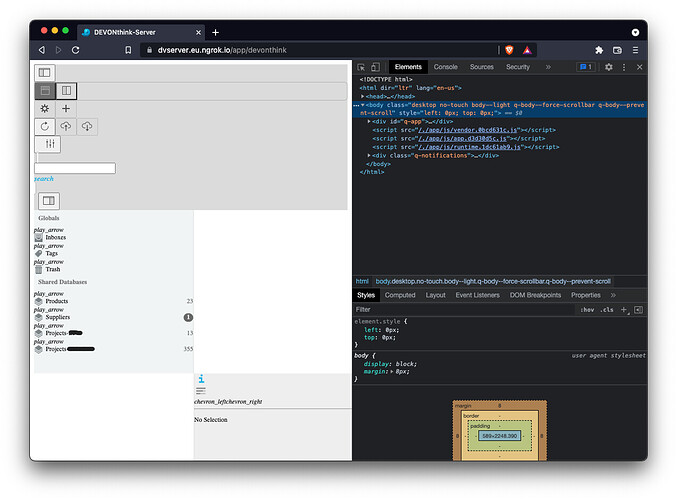Open the gear action menu
This screenshot has height=500, width=676.
45,109
